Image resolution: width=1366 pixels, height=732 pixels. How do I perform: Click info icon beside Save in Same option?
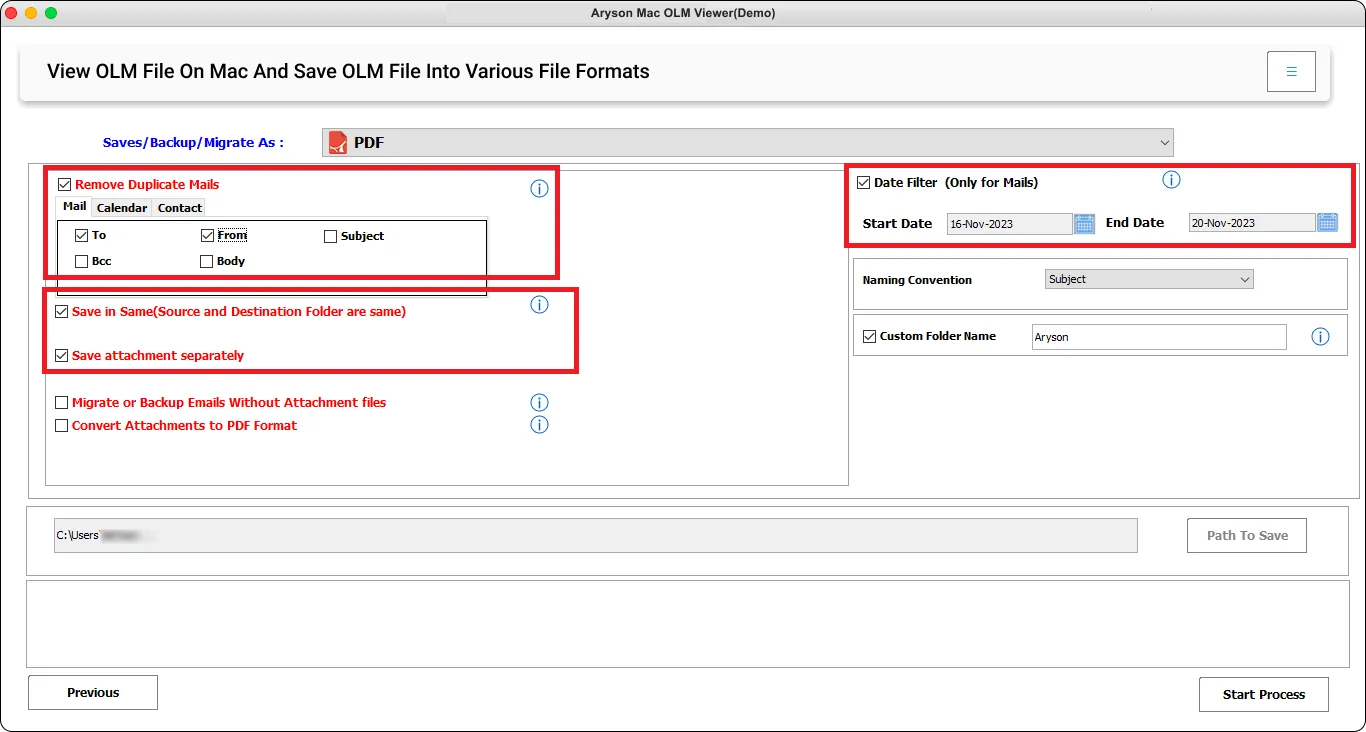[x=539, y=305]
